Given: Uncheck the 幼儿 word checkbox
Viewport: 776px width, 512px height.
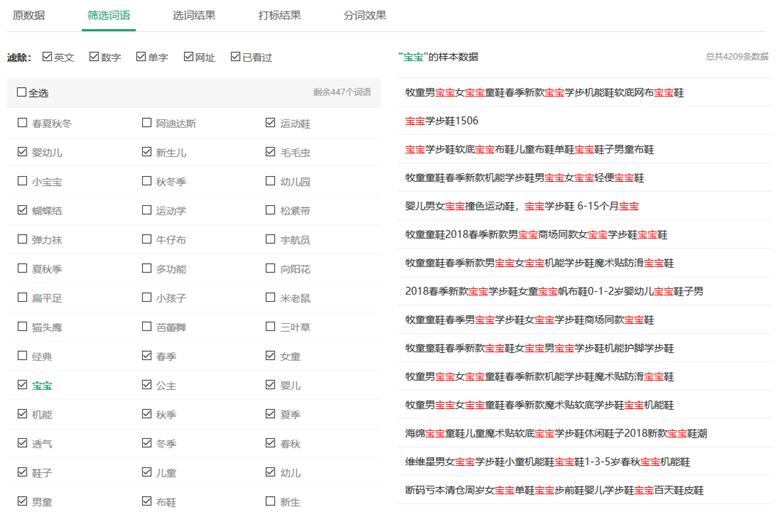Looking at the screenshot, I should pos(270,472).
